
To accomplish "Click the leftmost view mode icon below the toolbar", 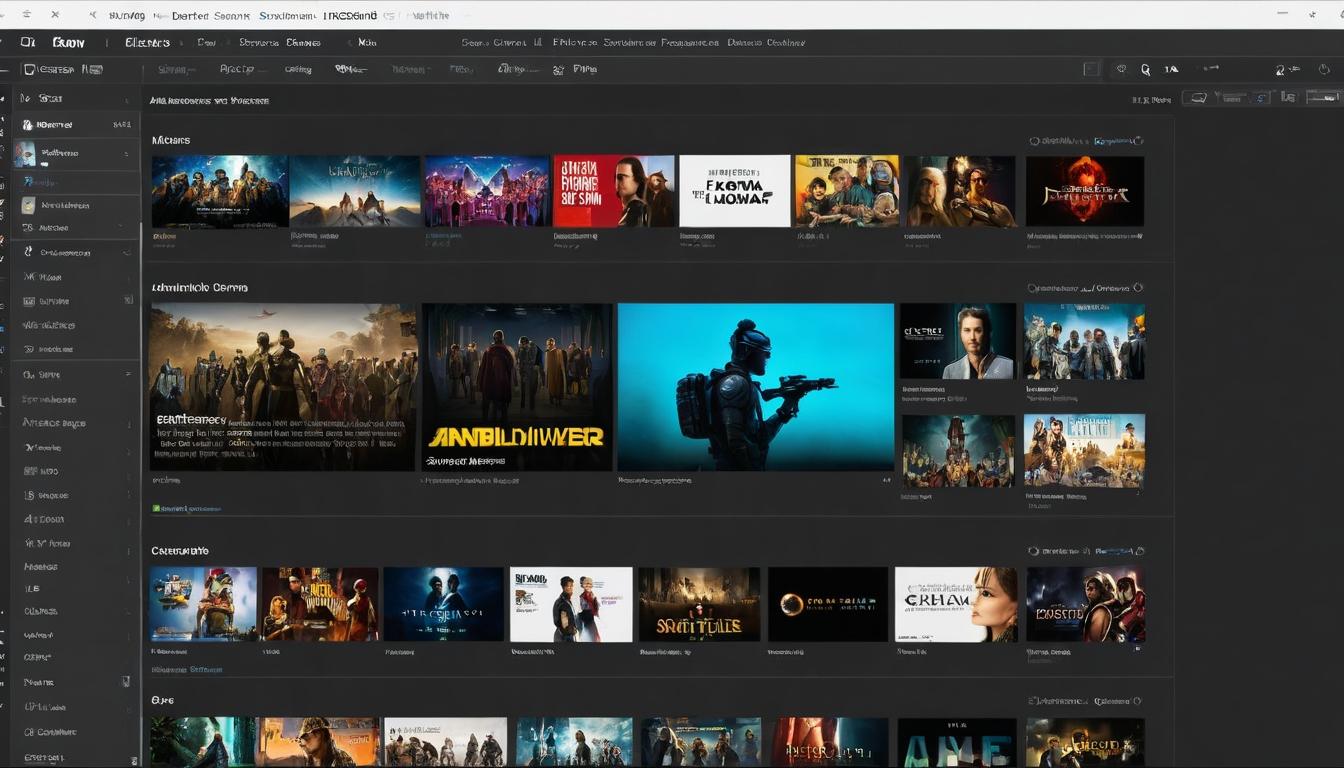I will click(x=1195, y=98).
